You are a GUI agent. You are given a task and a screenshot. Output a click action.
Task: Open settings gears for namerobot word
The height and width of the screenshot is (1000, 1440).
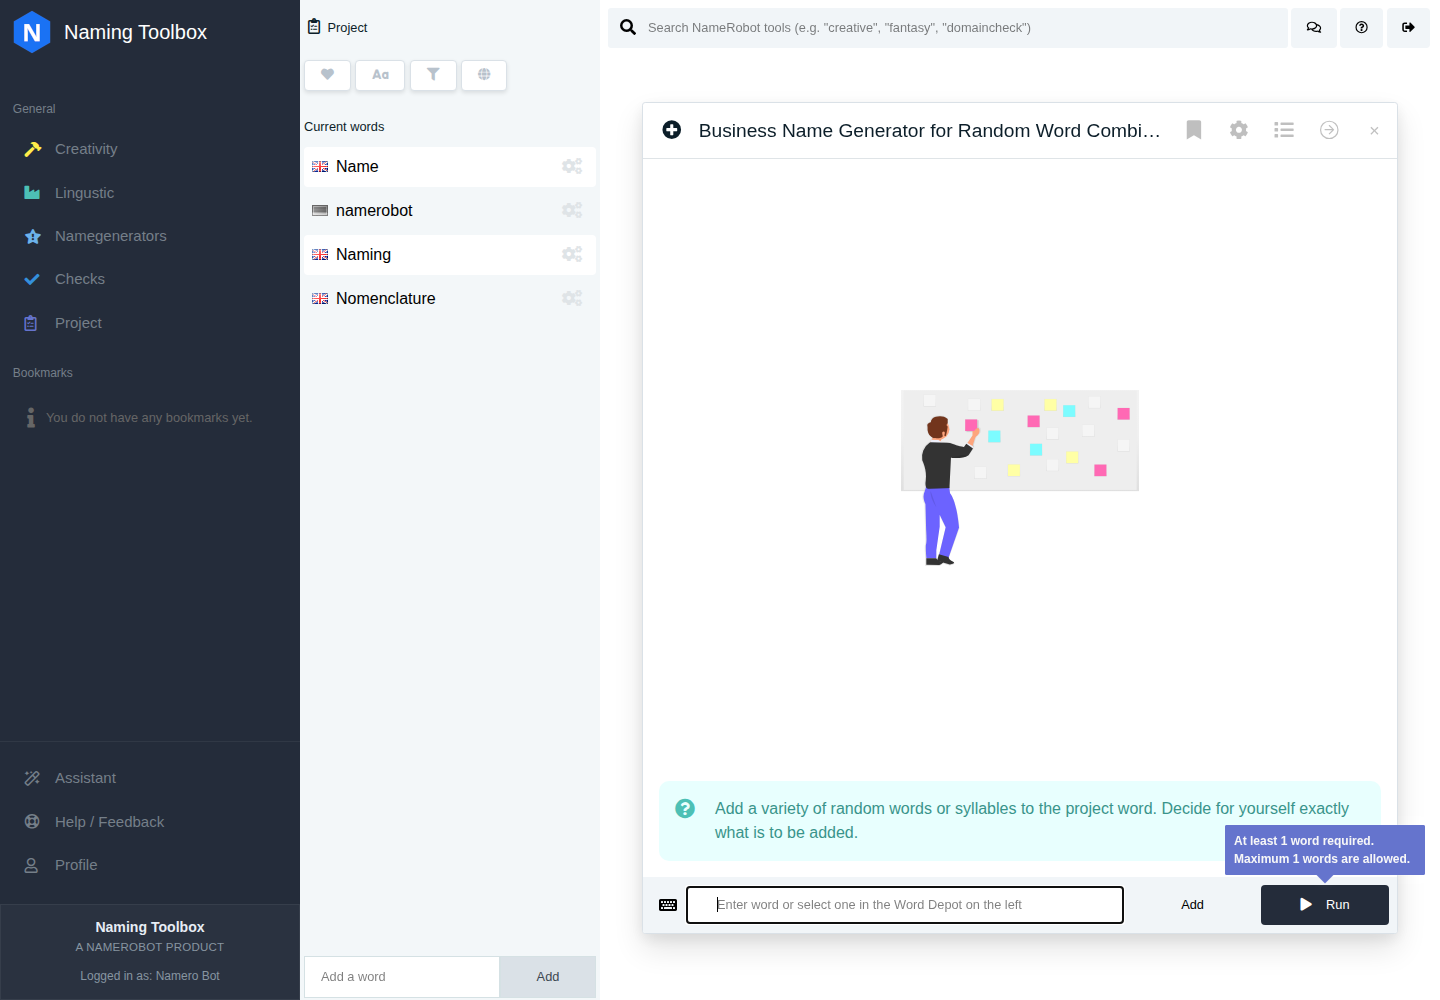pyautogui.click(x=572, y=211)
